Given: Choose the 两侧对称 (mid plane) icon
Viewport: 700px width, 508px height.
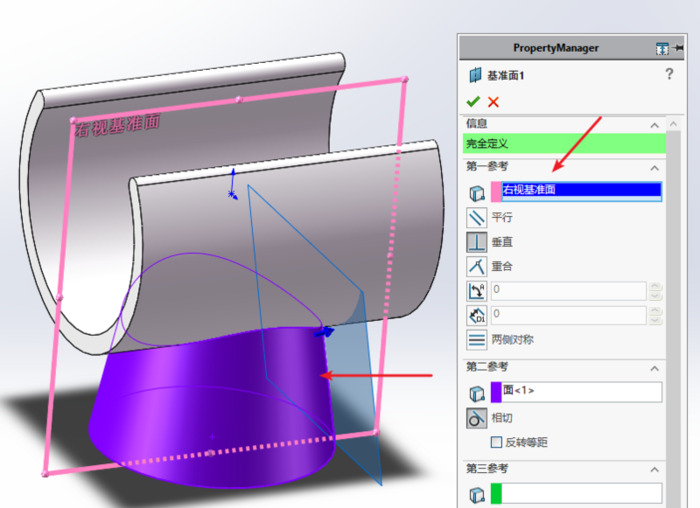Looking at the screenshot, I should tap(477, 340).
